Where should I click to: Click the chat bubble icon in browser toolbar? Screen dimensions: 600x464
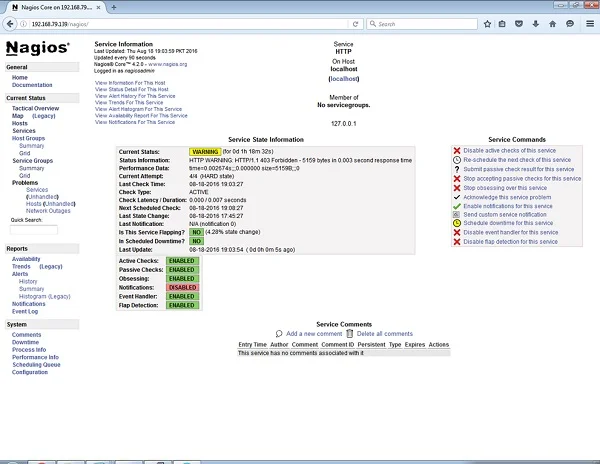570,24
